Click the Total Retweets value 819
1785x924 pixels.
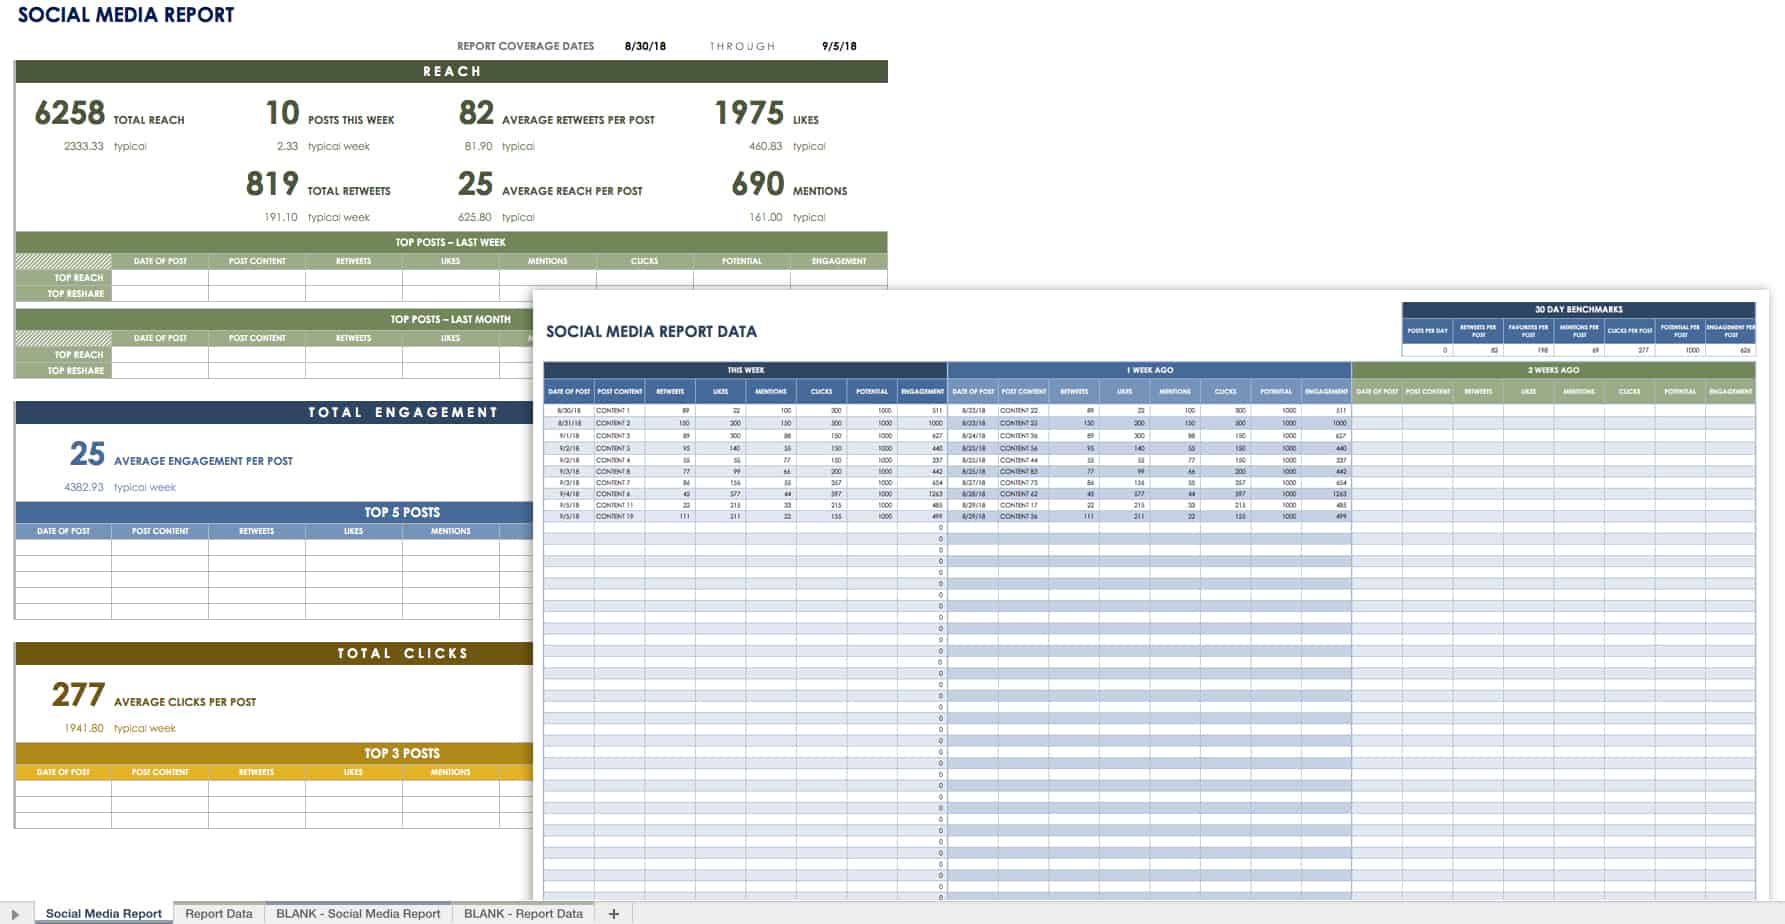272,184
